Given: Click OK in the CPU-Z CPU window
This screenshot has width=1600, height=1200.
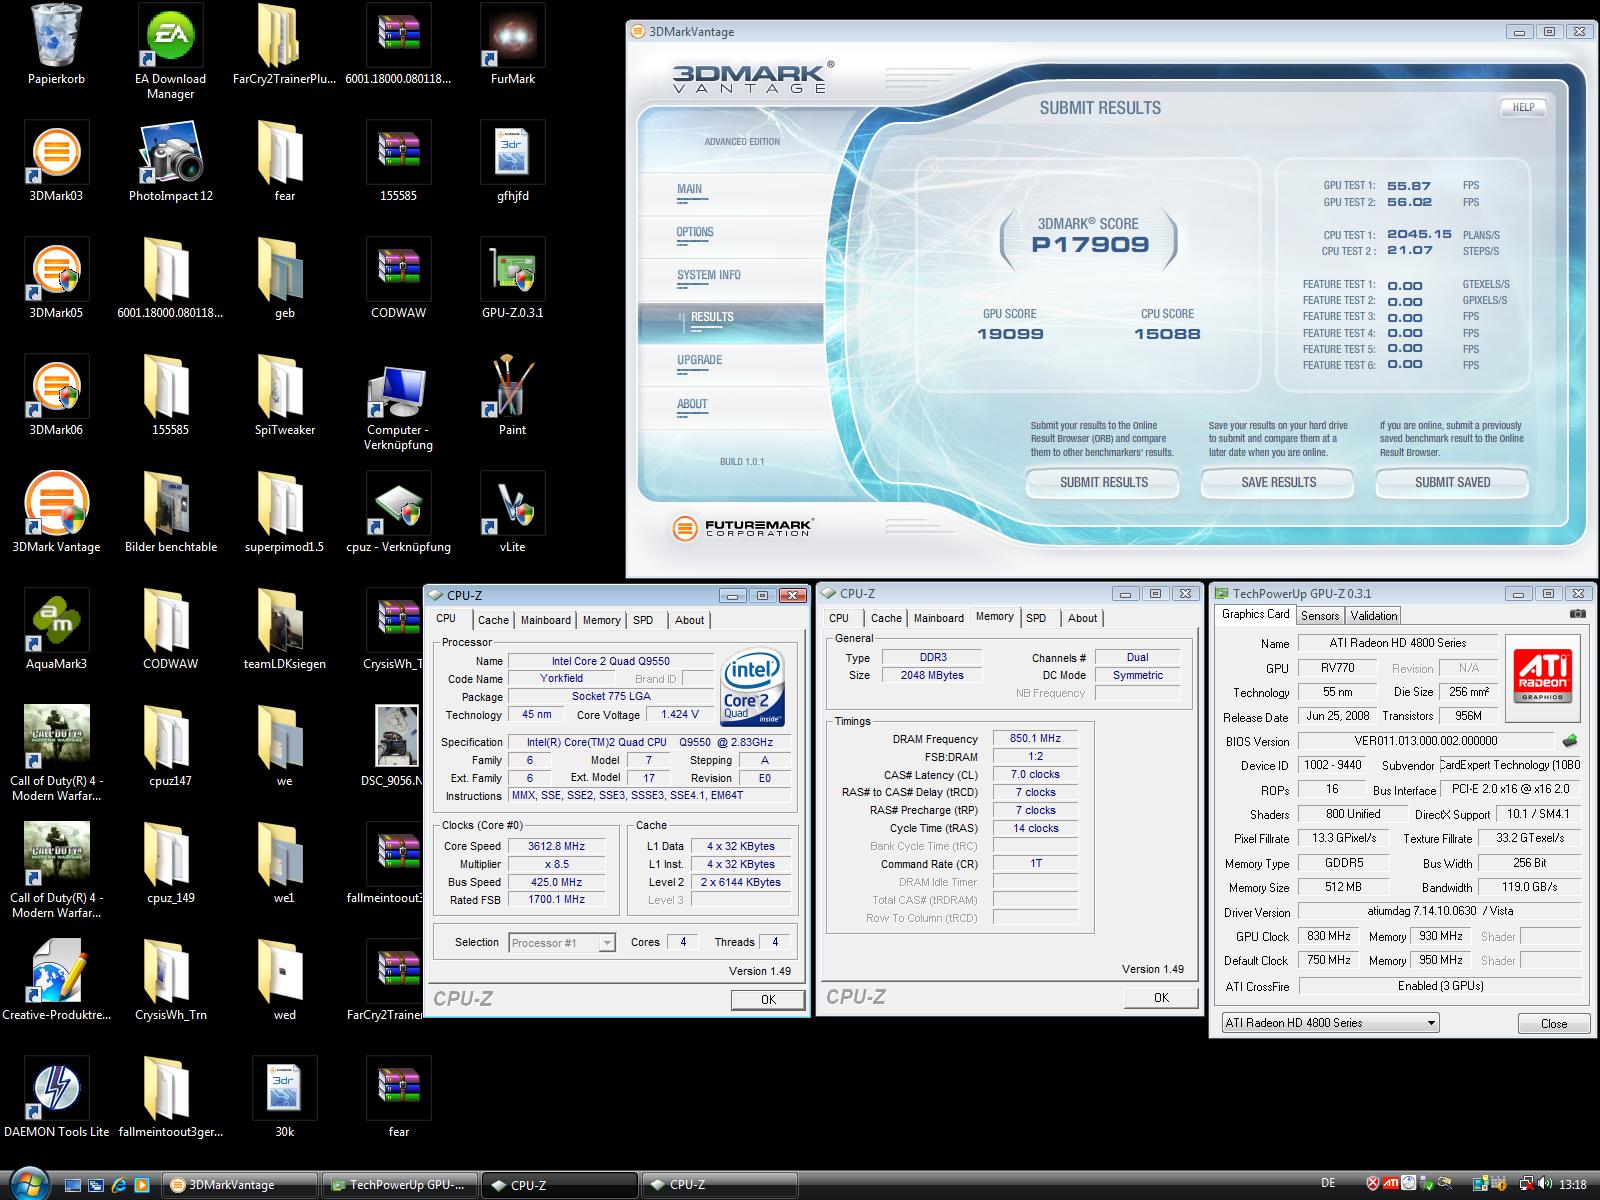Looking at the screenshot, I should pos(768,999).
